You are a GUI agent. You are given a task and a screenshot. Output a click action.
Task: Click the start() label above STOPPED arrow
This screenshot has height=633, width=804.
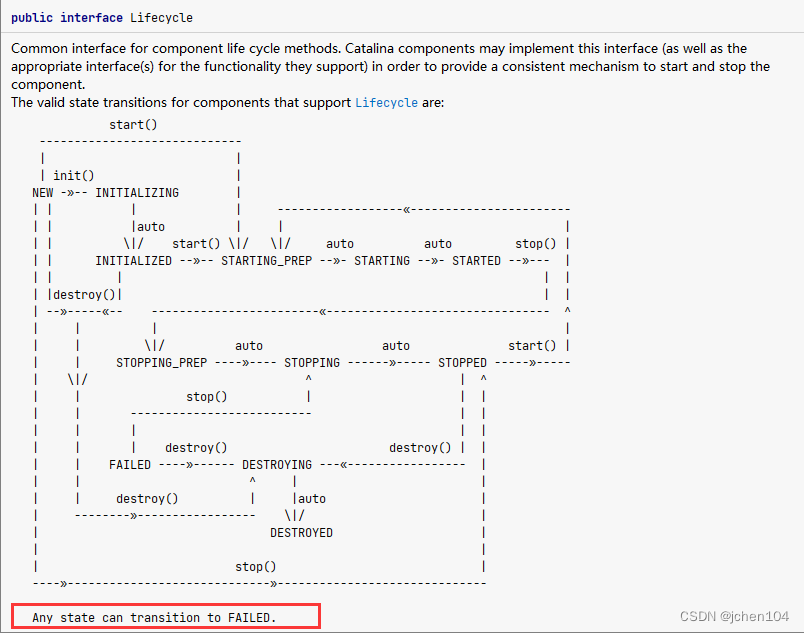532,346
